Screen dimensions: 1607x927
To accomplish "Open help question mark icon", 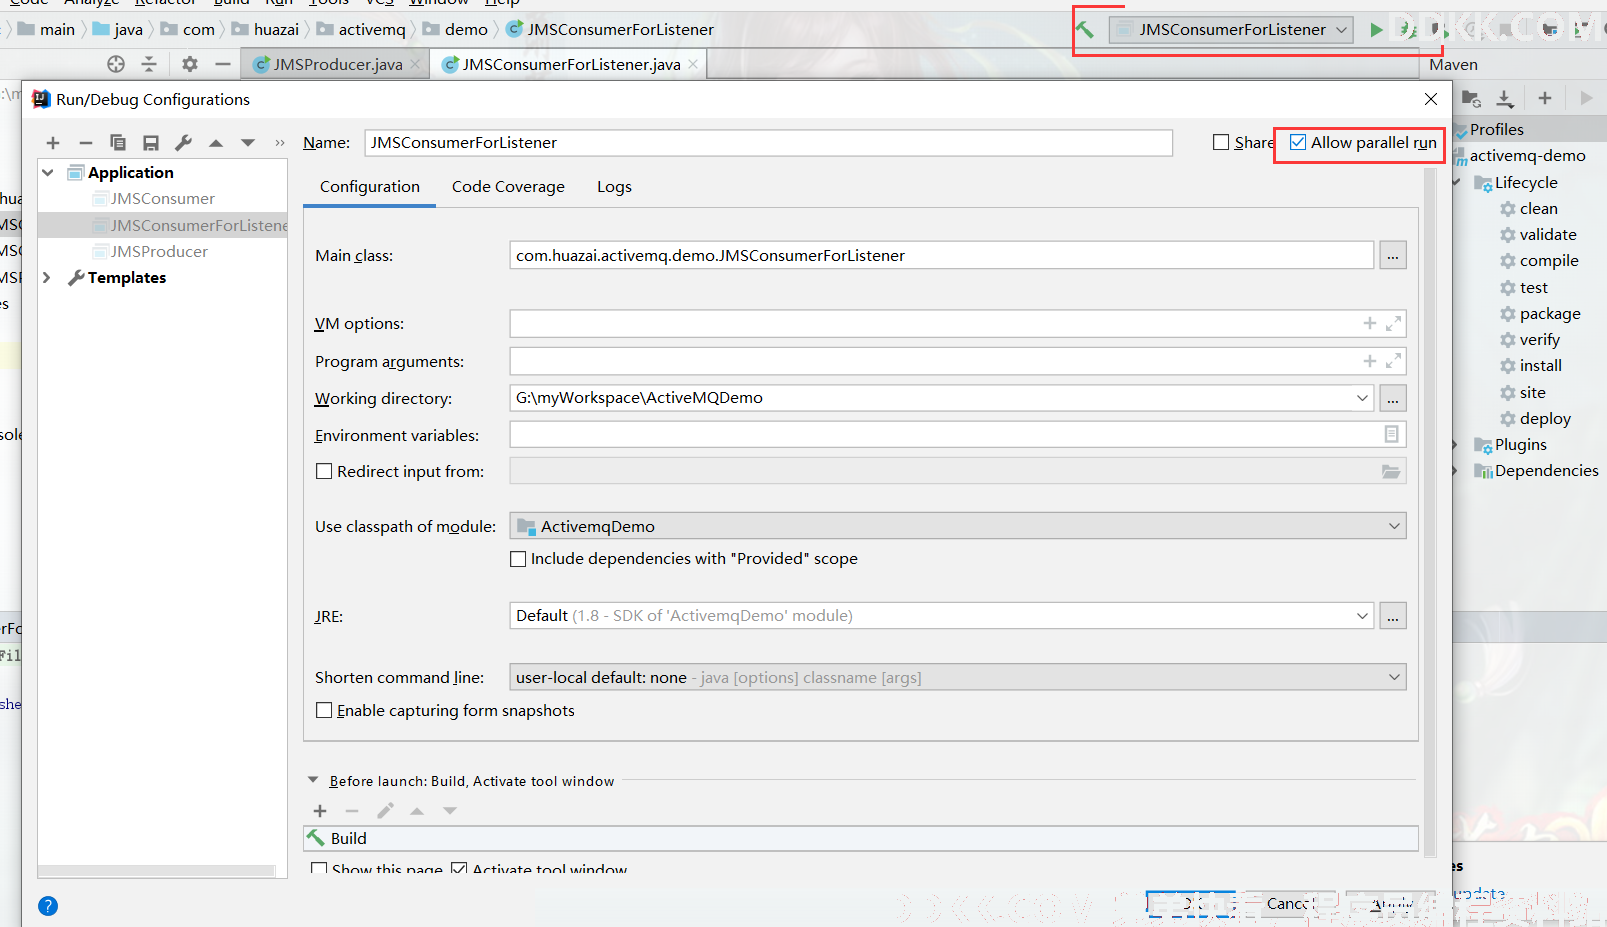I will (x=48, y=906).
